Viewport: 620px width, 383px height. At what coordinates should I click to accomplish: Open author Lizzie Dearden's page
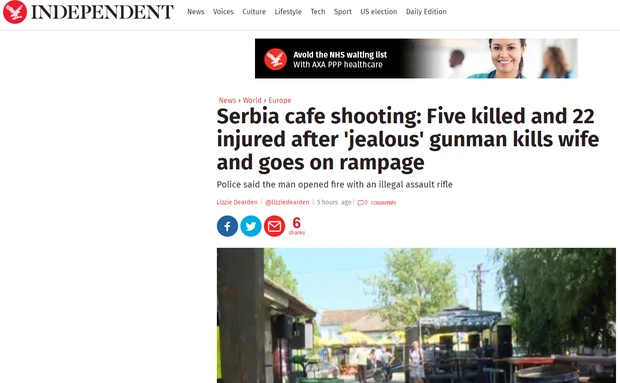click(237, 202)
